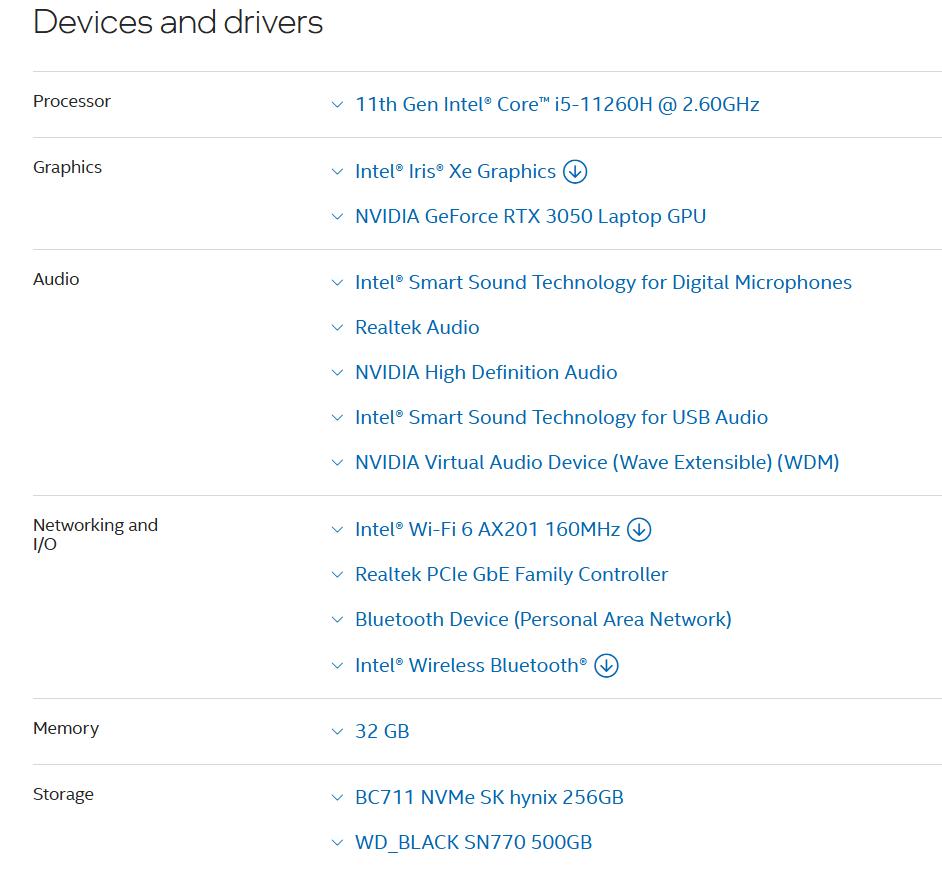942x882 pixels.
Task: Expand chevron for WD_BLACK SN770 500GB
Action: 338,842
